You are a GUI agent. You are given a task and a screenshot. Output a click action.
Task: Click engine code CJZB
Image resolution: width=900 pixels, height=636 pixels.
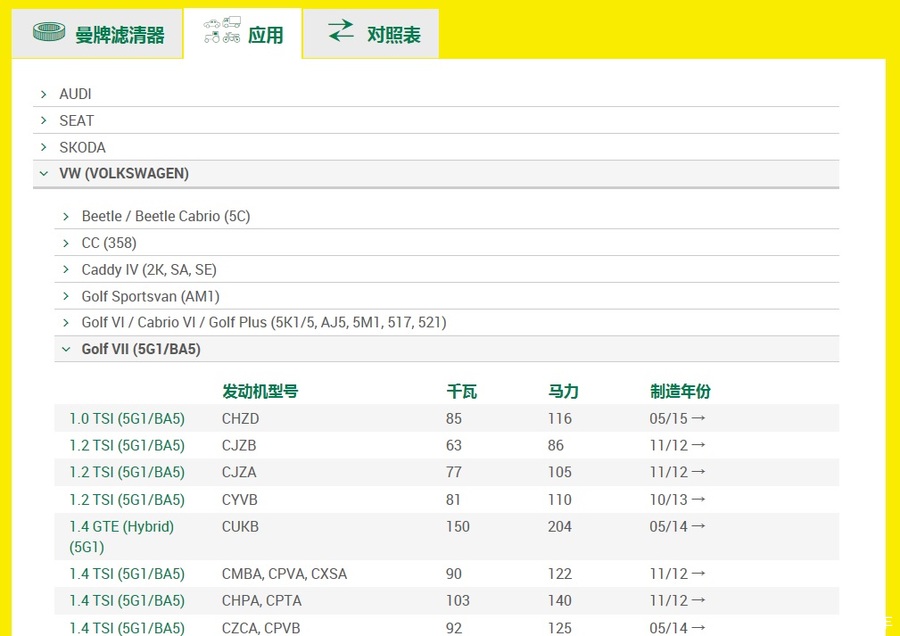coord(239,445)
